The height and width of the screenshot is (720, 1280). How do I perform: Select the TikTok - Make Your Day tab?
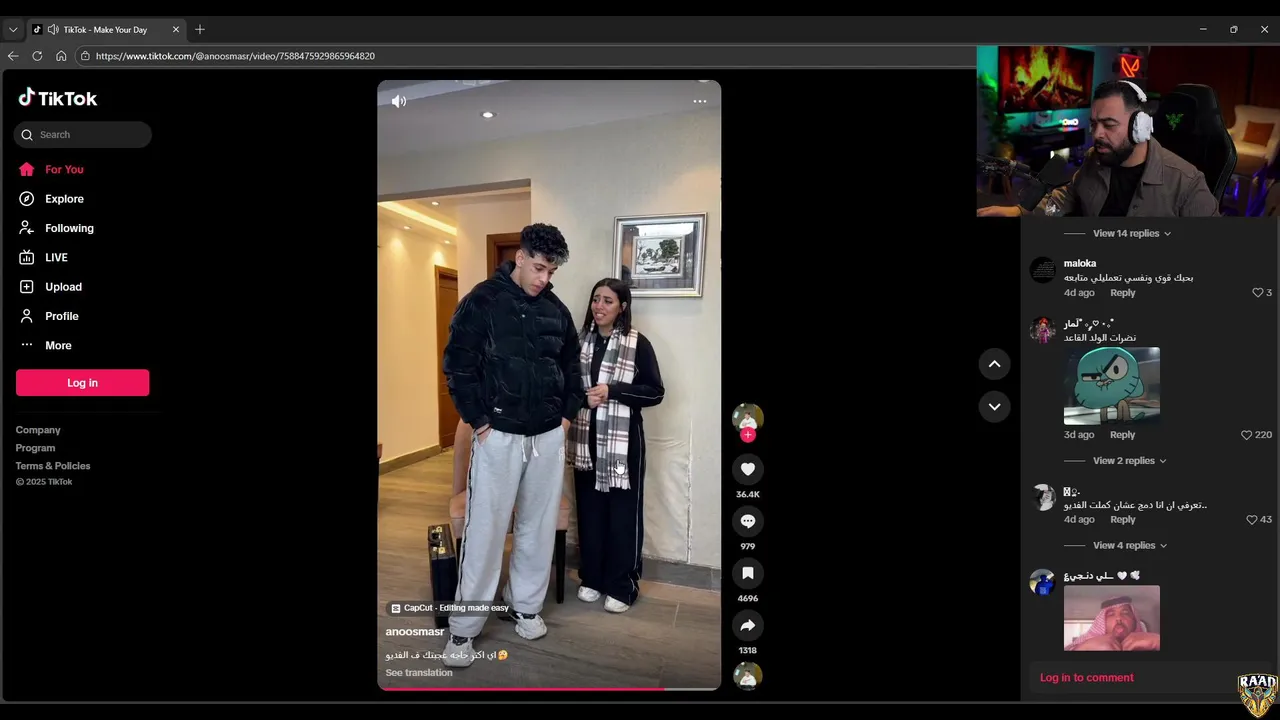[106, 30]
